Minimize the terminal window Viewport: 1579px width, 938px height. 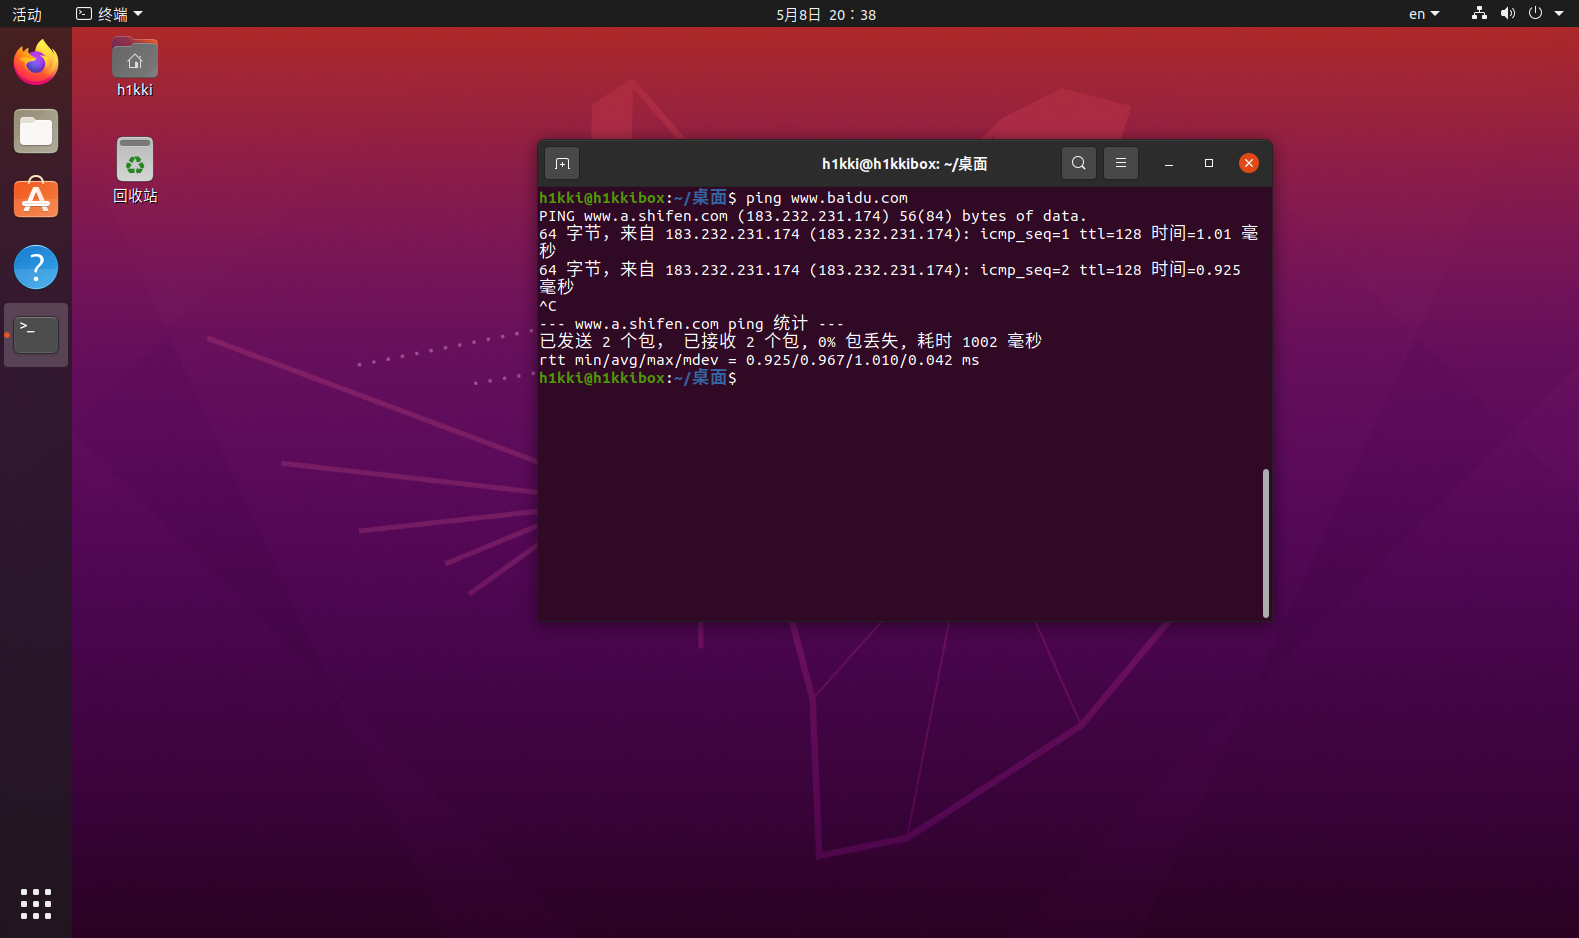(x=1169, y=163)
